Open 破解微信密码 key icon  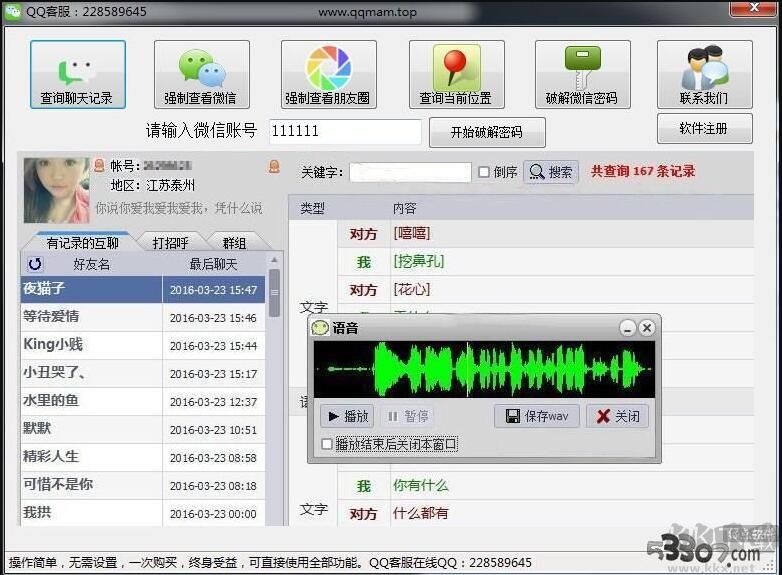pyautogui.click(x=583, y=74)
